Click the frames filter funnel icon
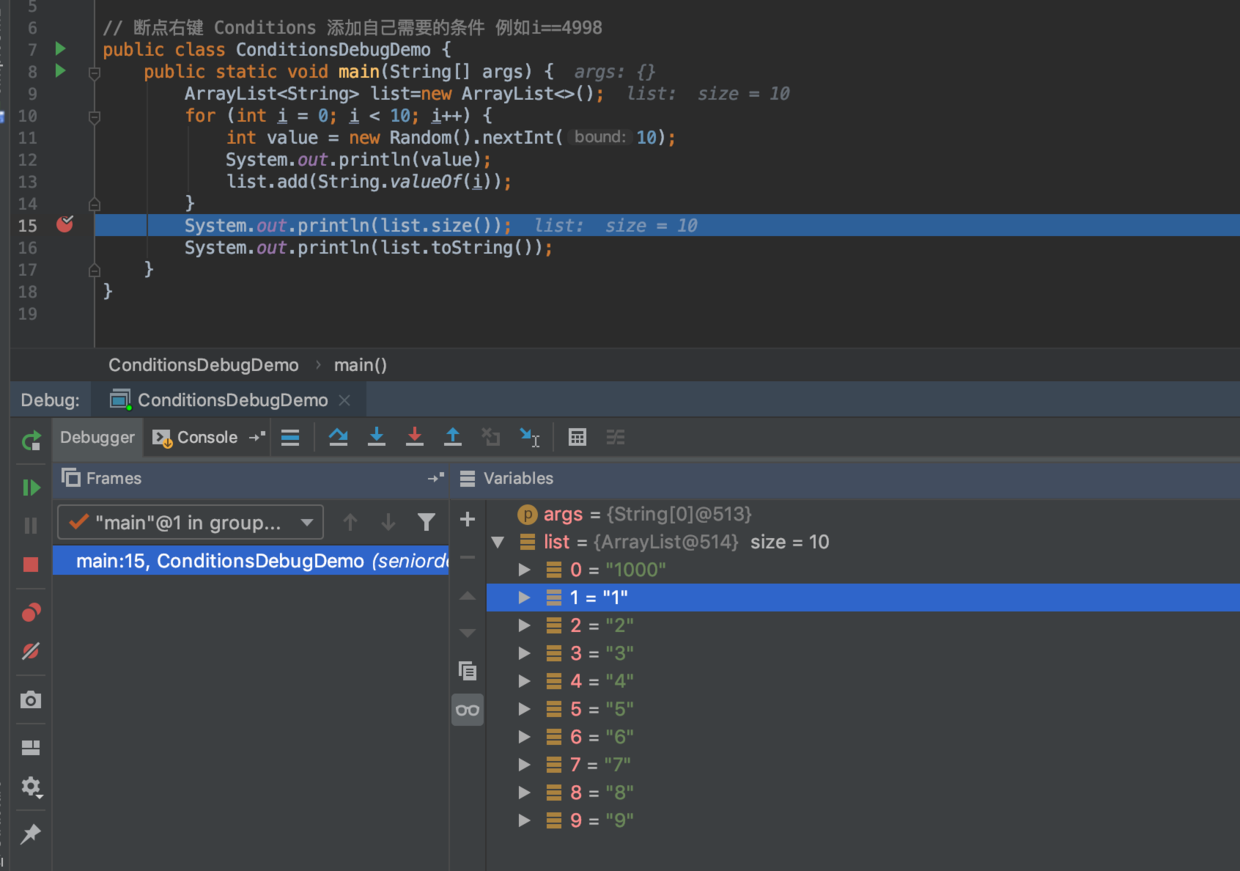 click(x=426, y=522)
